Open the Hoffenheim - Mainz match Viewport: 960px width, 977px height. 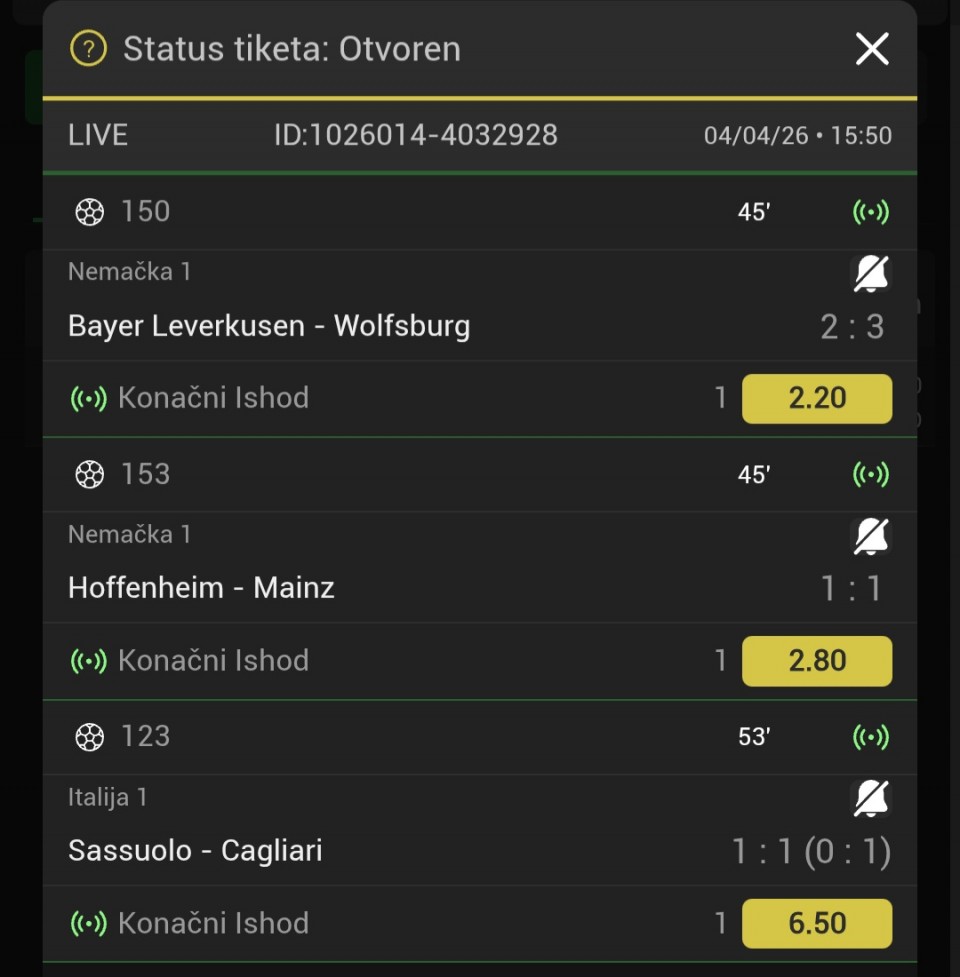201,588
